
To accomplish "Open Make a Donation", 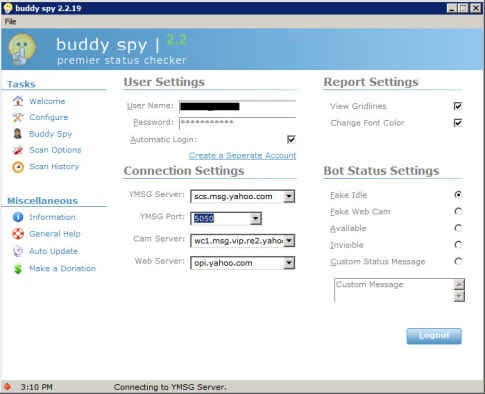I will click(x=62, y=268).
